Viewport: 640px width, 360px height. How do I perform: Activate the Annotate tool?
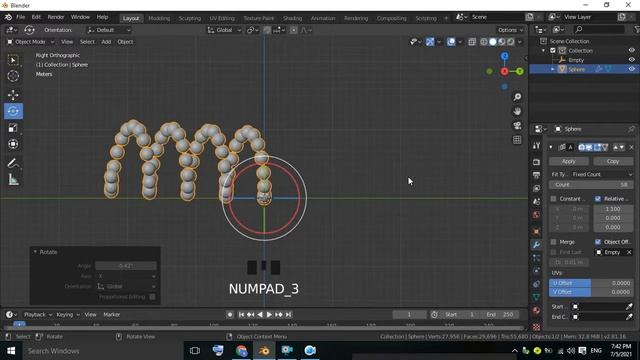point(13,163)
